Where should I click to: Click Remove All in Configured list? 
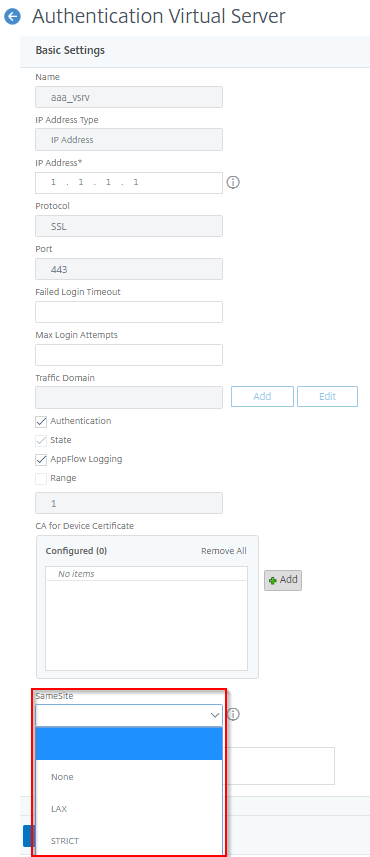[224, 551]
